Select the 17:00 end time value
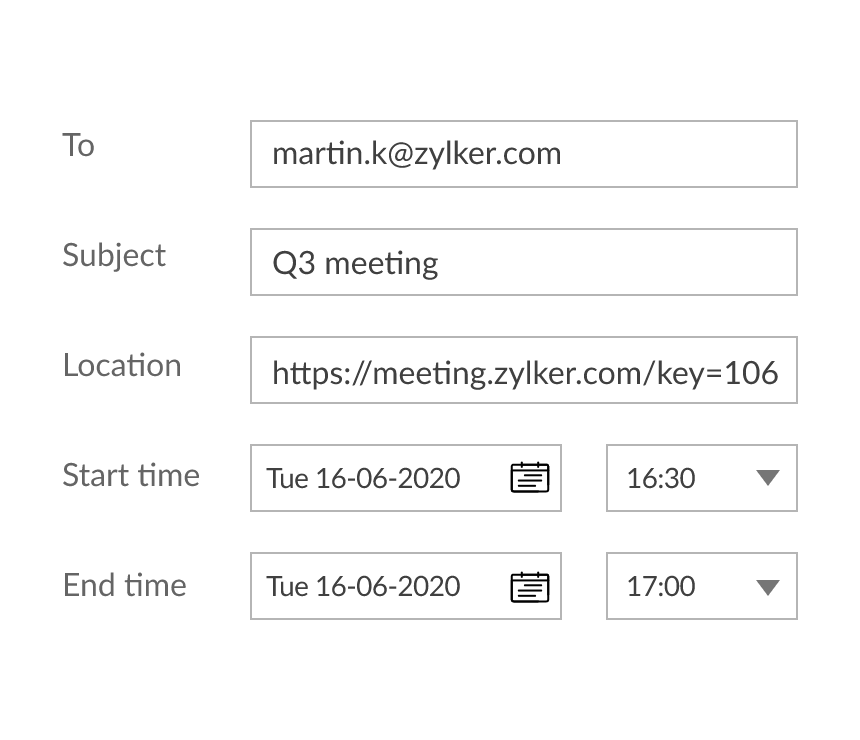This screenshot has width=860, height=740. [661, 586]
